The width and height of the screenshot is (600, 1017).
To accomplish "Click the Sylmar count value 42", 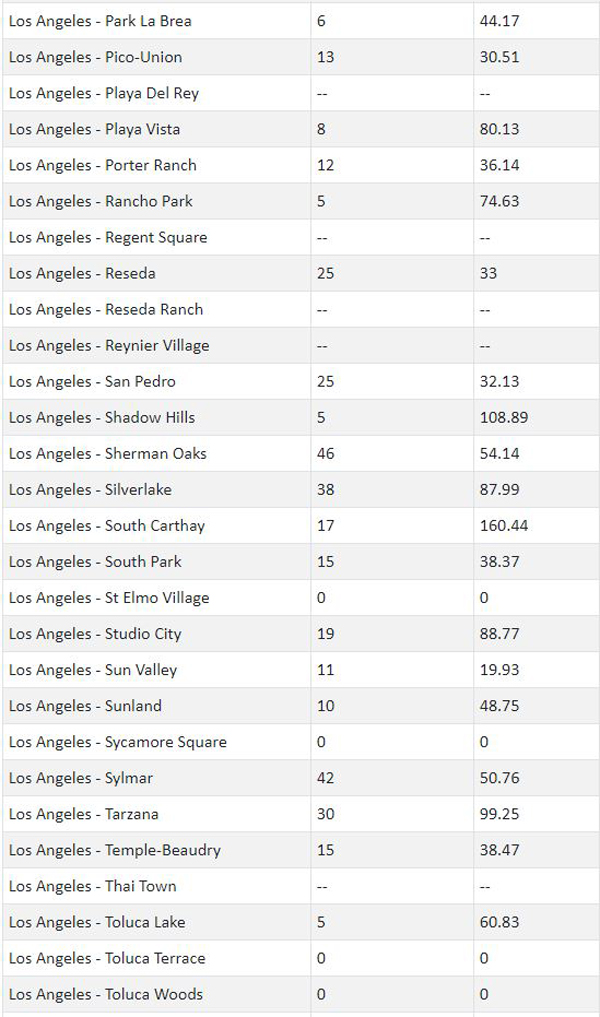I will pos(326,778).
